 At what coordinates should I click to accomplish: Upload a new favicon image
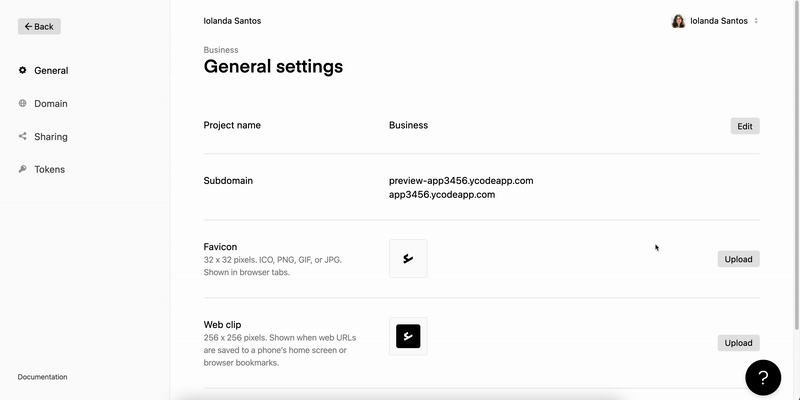point(738,259)
